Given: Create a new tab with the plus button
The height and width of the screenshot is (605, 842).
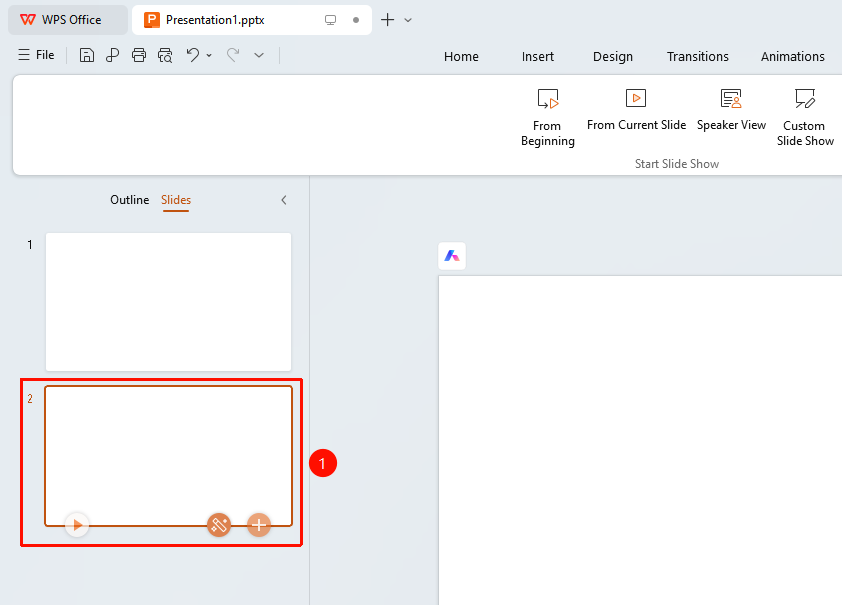Looking at the screenshot, I should click(388, 20).
